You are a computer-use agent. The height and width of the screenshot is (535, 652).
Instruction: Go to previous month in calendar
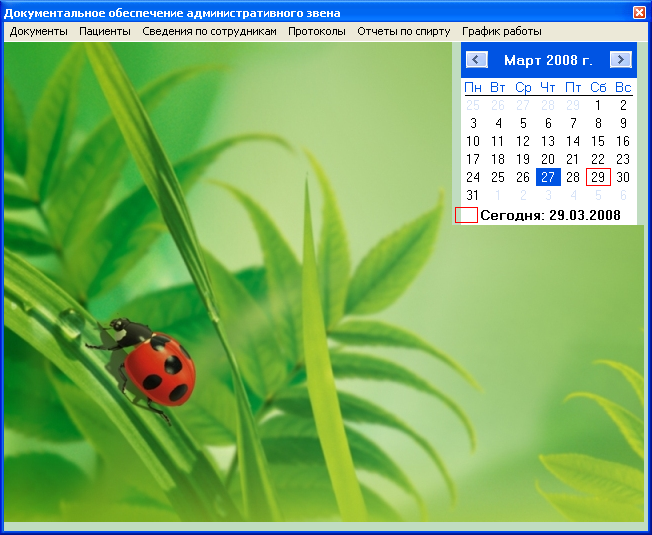point(477,59)
